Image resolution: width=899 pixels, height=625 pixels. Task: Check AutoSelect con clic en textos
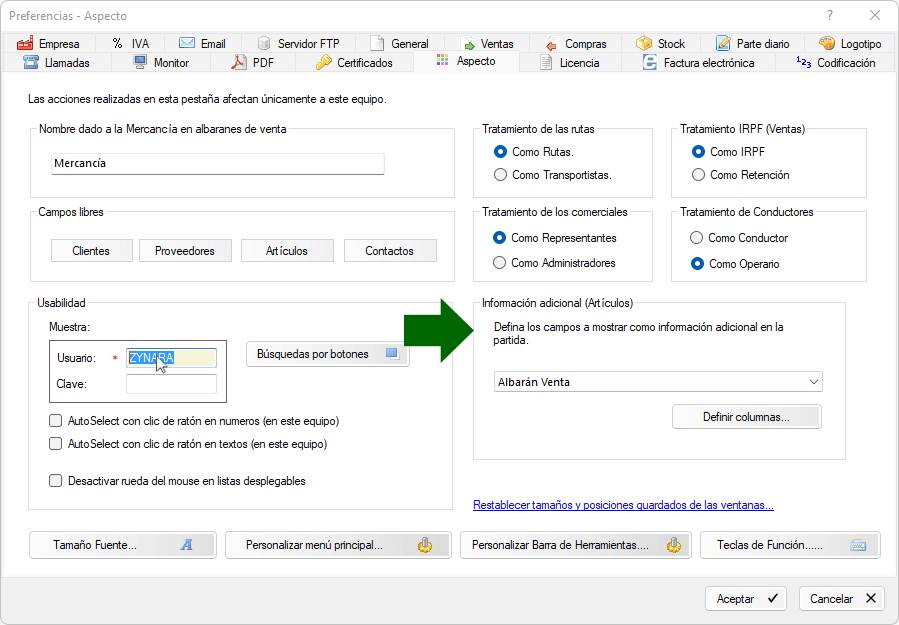(55, 443)
